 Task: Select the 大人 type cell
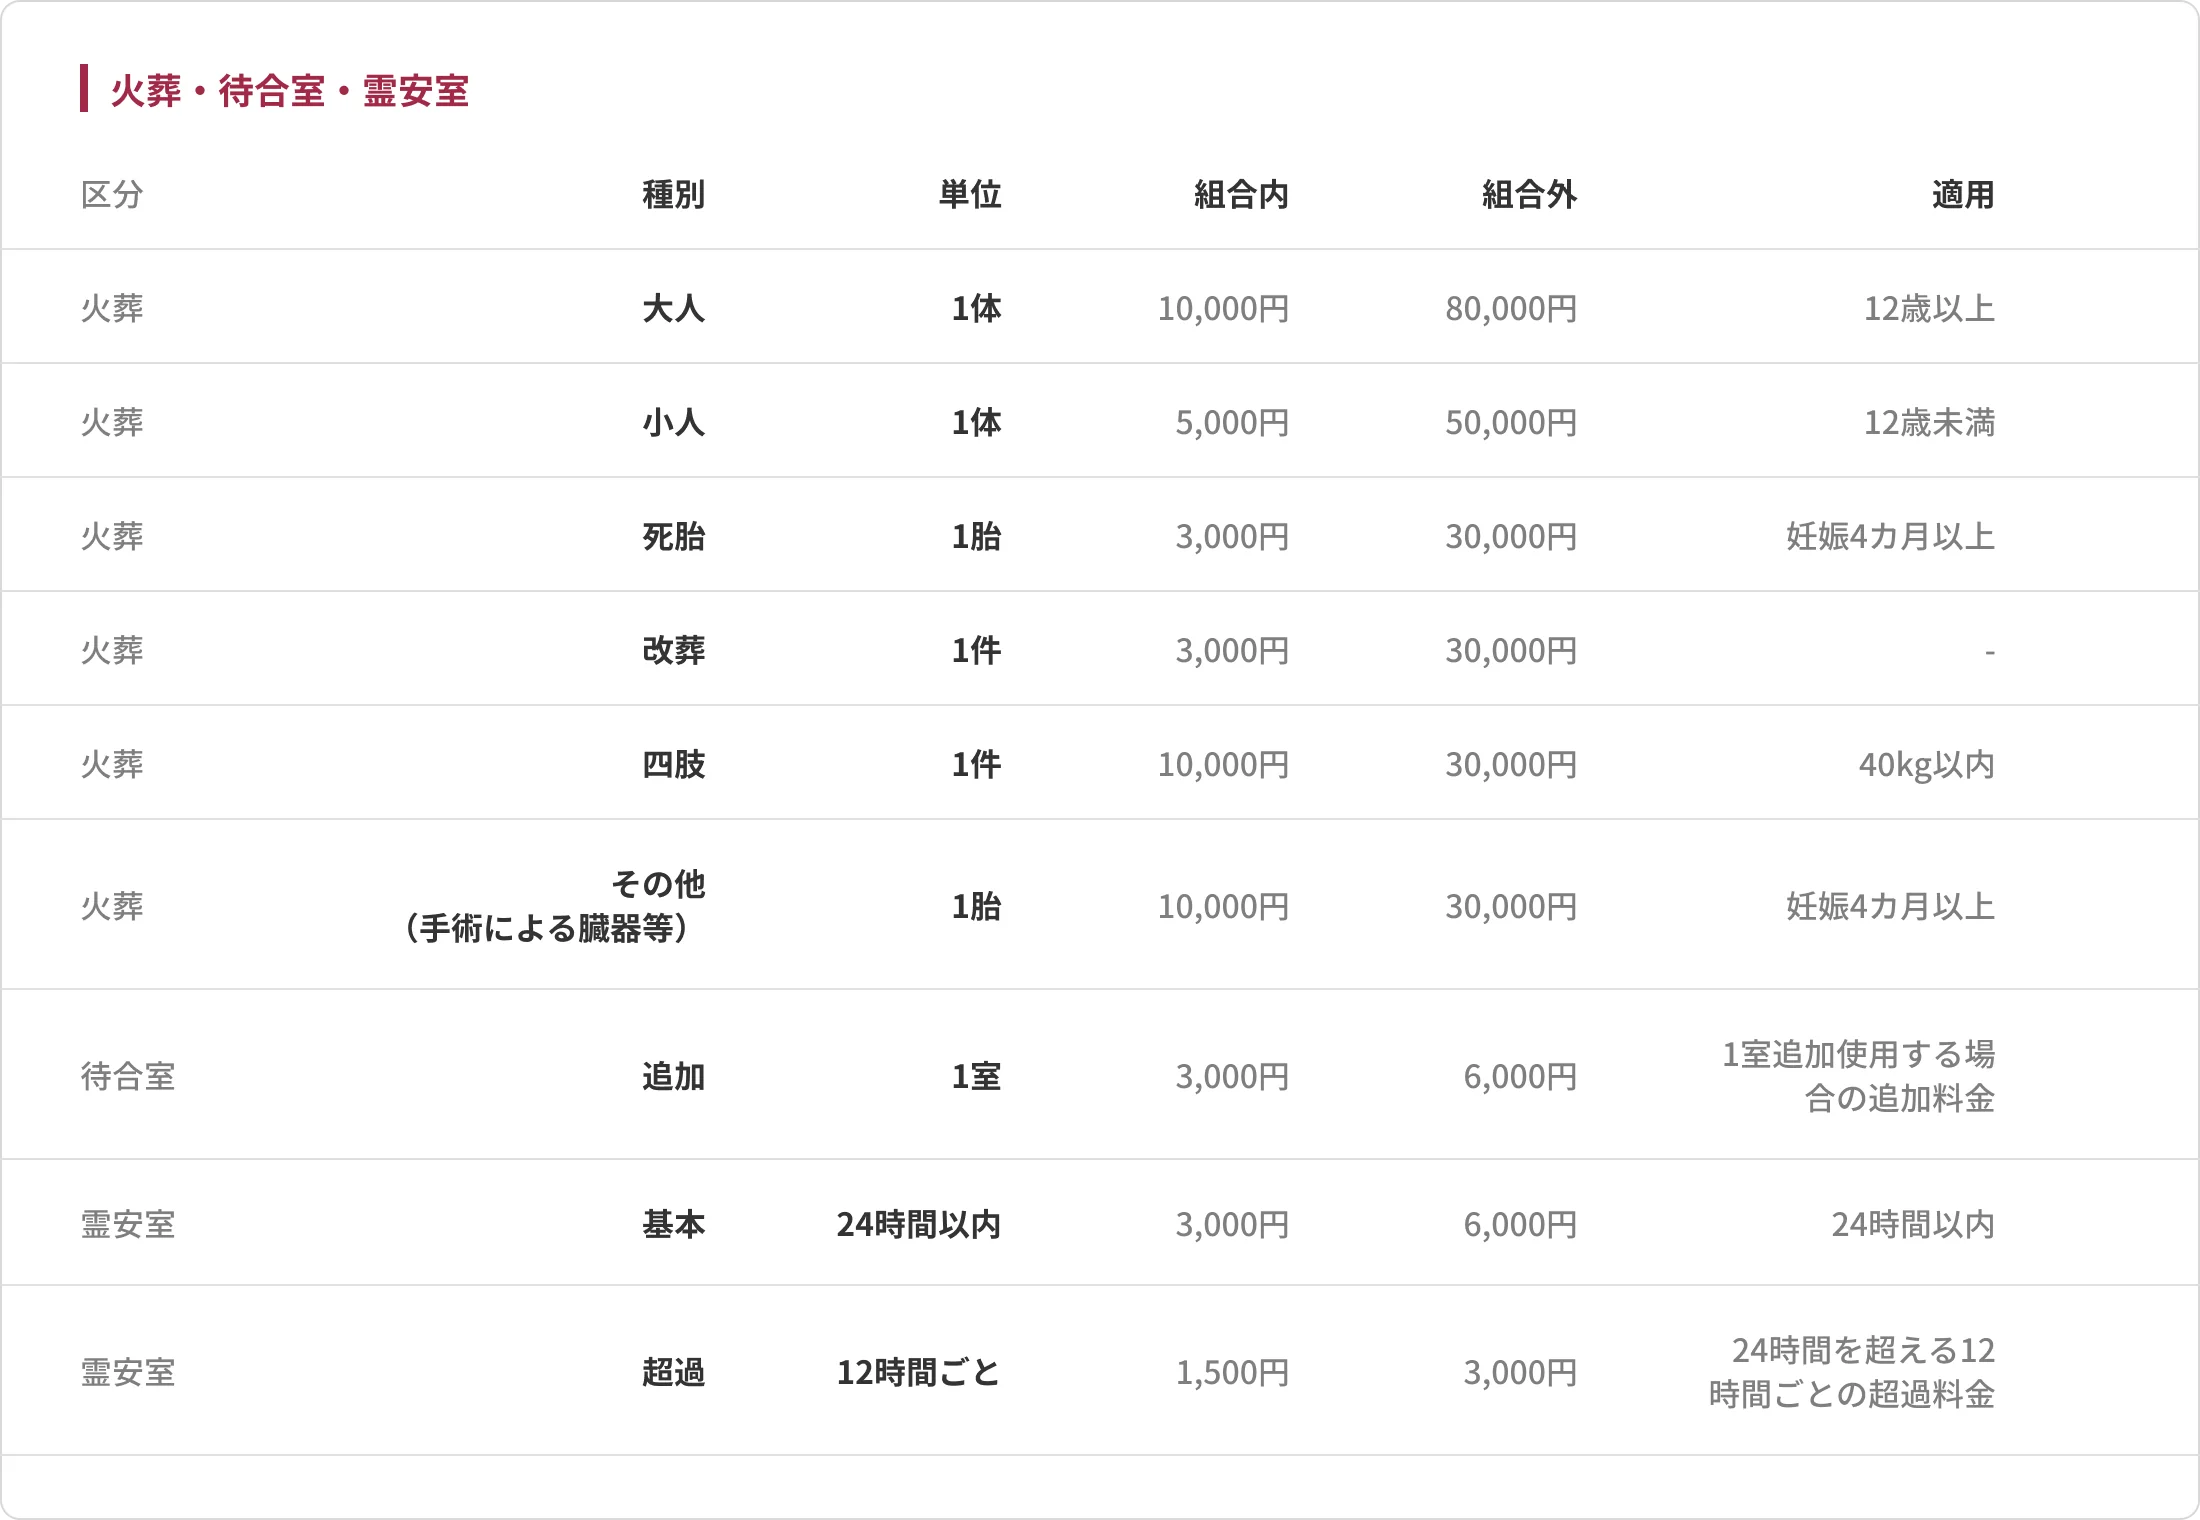[x=674, y=308]
